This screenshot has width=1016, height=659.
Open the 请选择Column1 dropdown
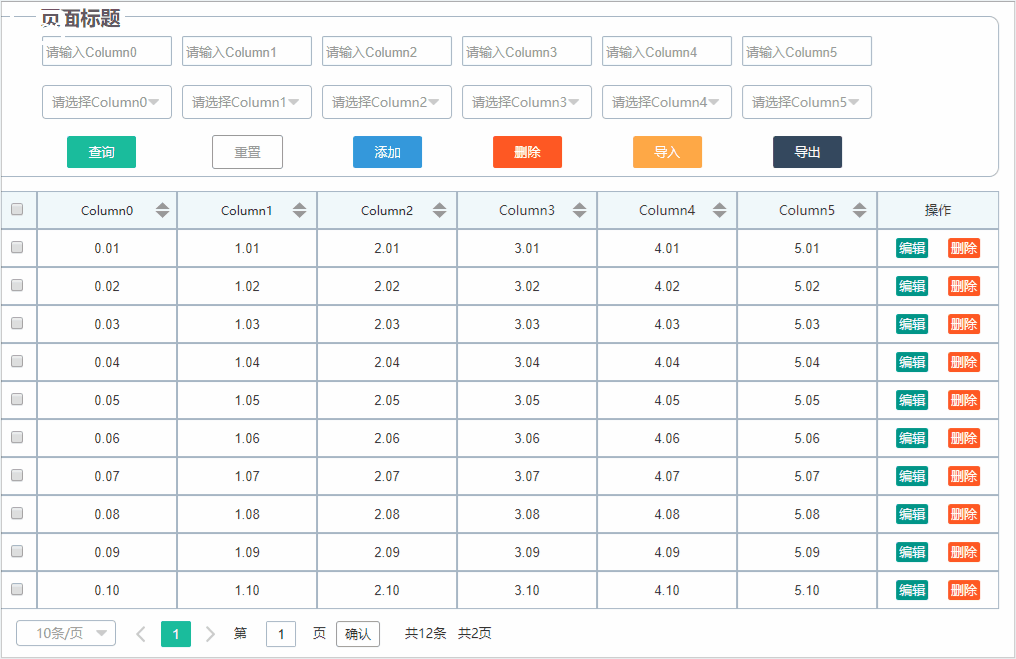coord(247,102)
